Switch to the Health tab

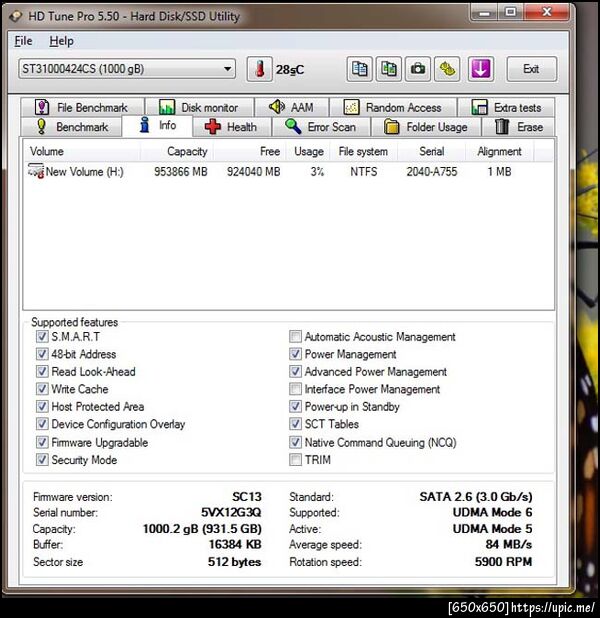click(231, 127)
